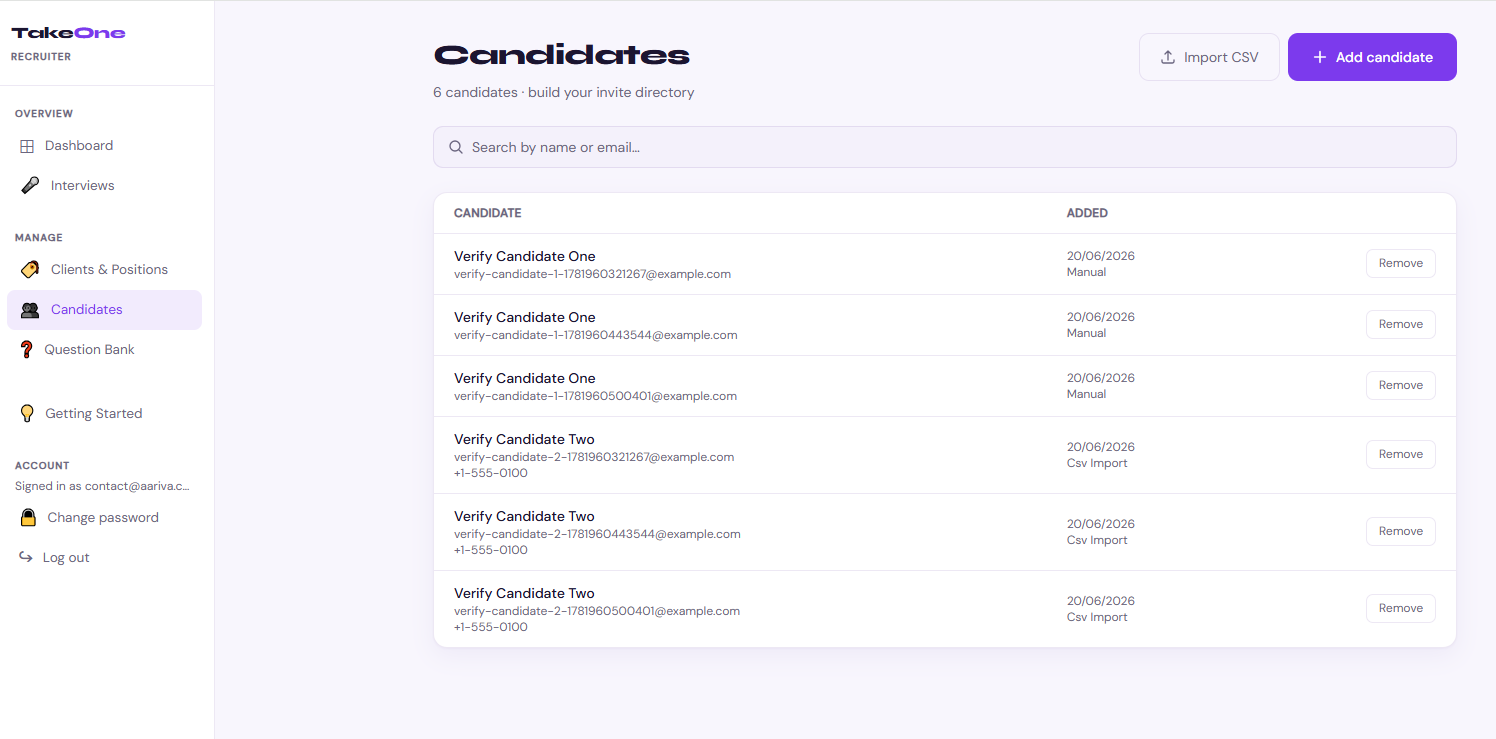Remove the first Verify Candidate One

(1400, 264)
